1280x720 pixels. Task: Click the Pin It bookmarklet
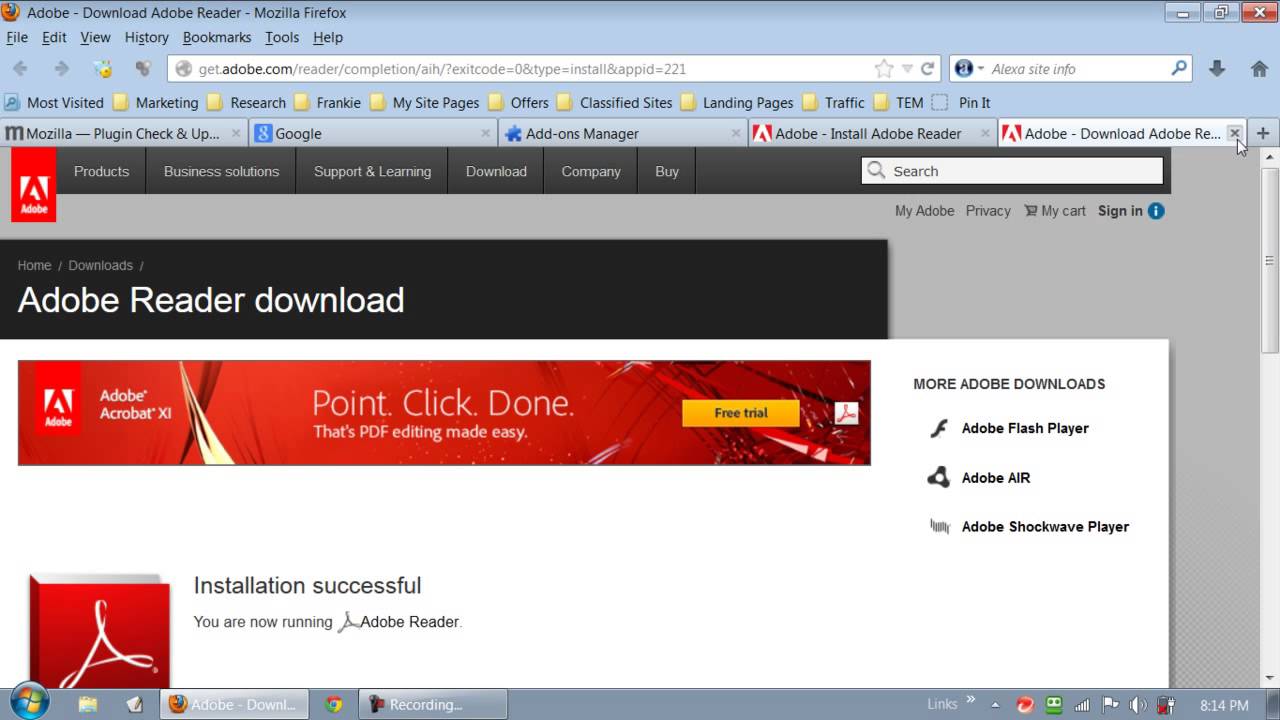tap(961, 102)
